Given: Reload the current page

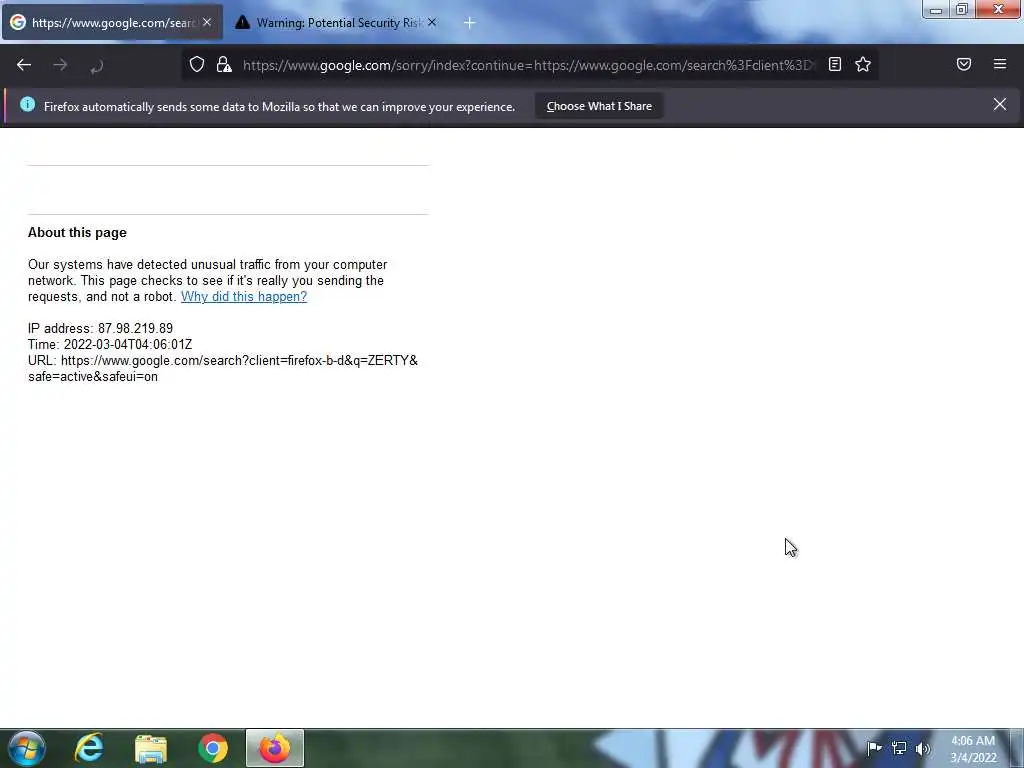Looking at the screenshot, I should (x=97, y=66).
